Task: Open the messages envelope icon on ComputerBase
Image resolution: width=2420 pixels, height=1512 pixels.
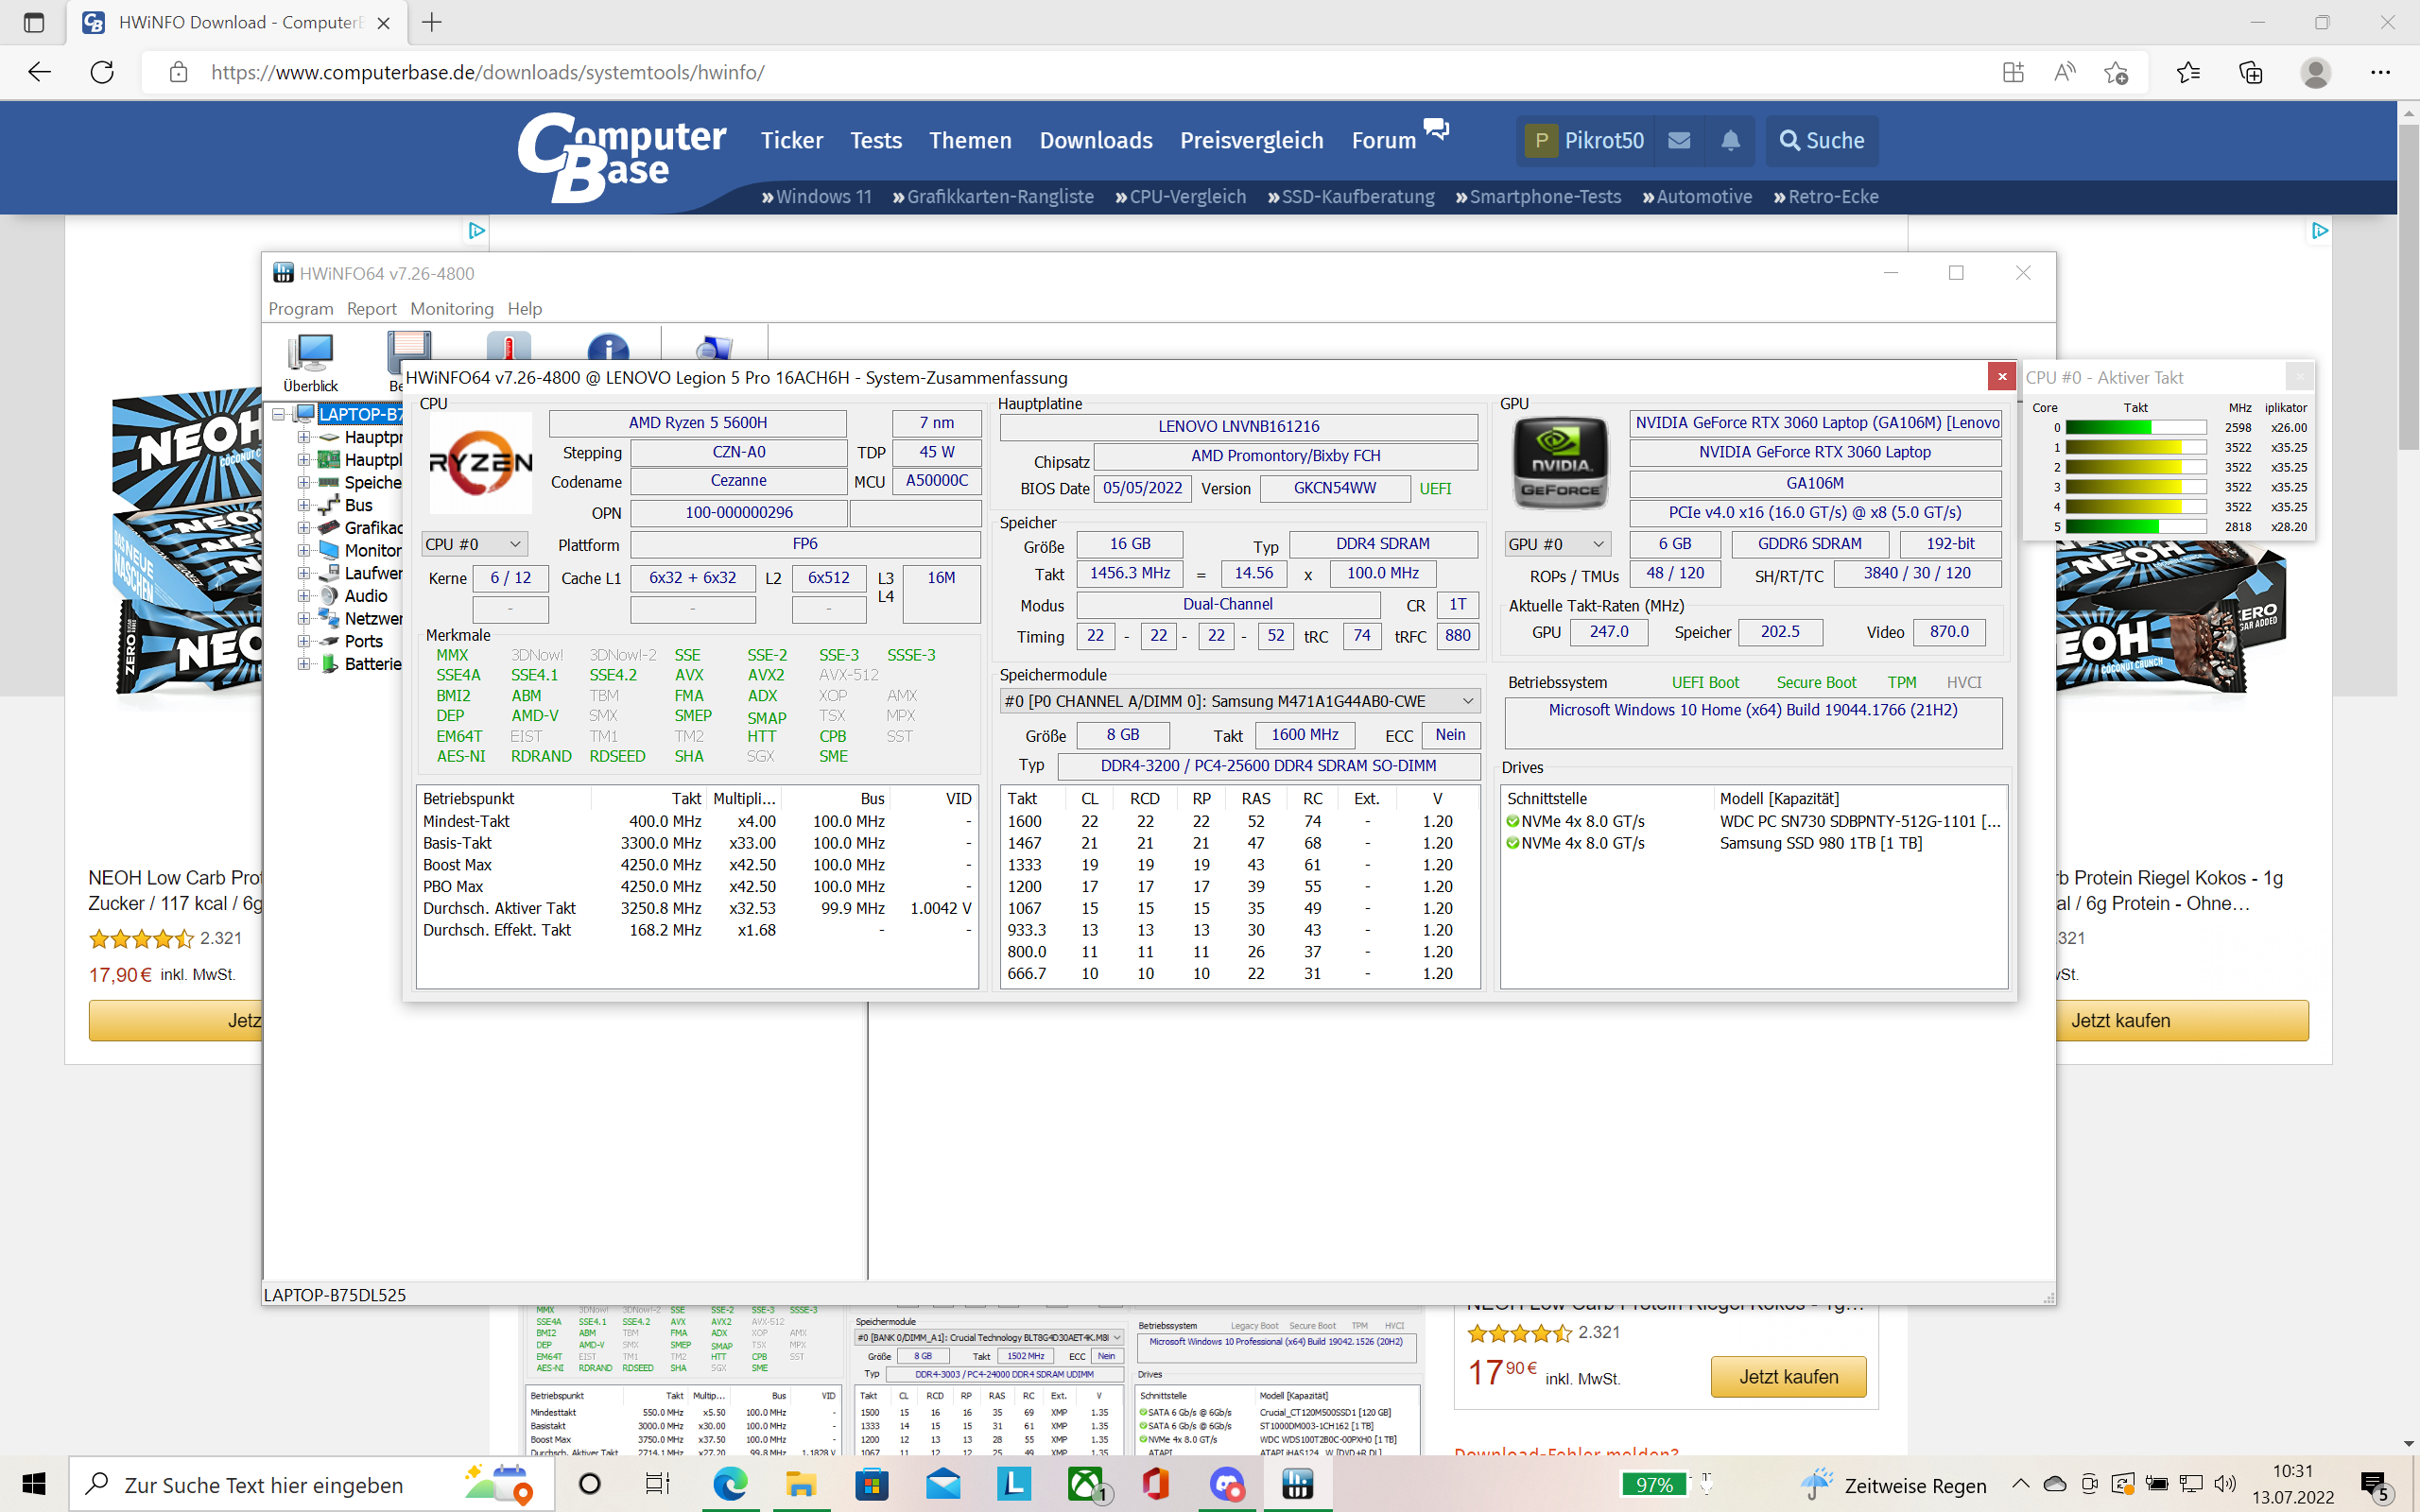Action: pyautogui.click(x=1679, y=140)
